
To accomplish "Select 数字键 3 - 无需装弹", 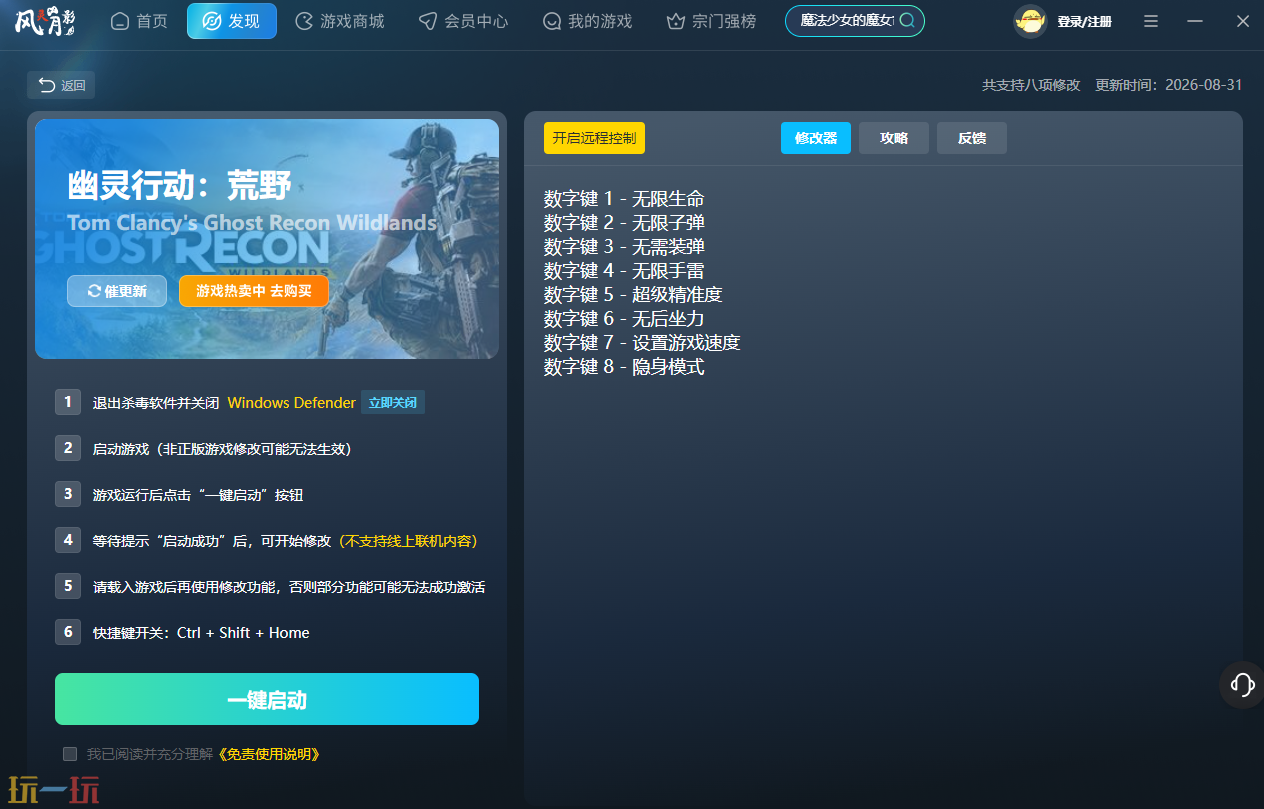I will [624, 247].
